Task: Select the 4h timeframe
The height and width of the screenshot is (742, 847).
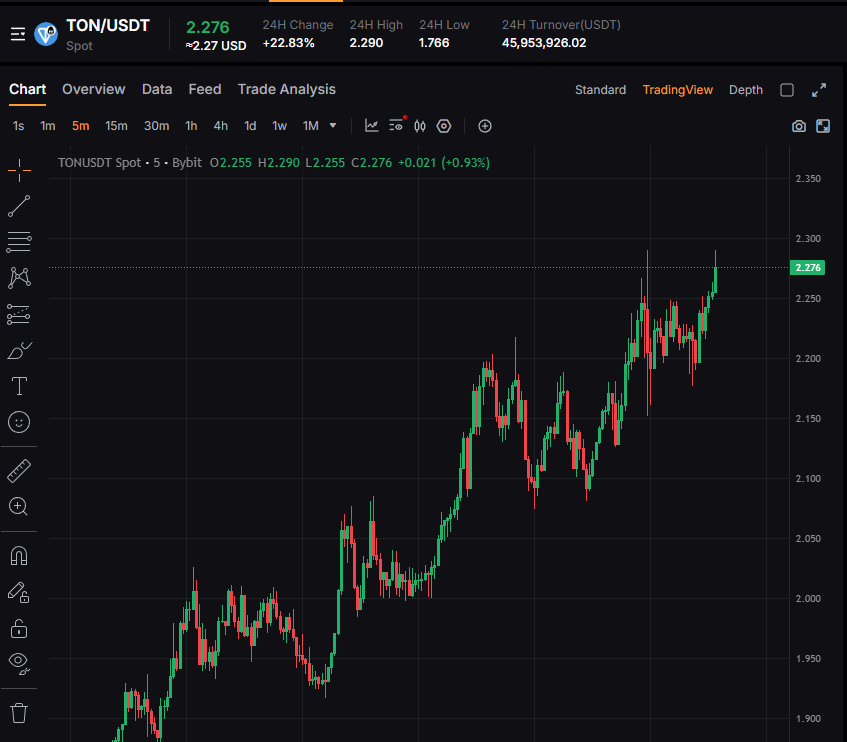Action: pyautogui.click(x=220, y=126)
